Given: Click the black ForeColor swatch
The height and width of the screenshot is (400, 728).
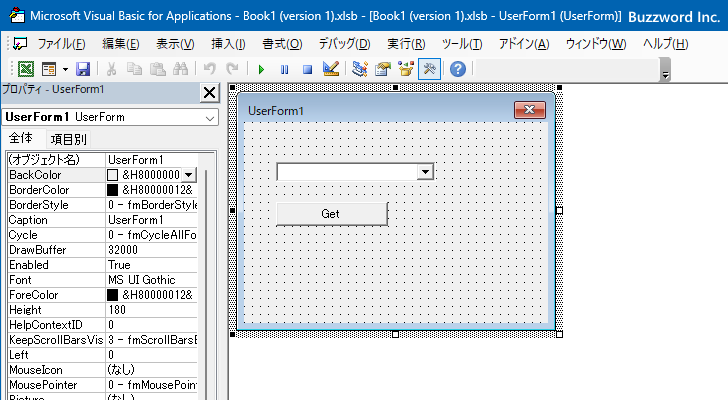Looking at the screenshot, I should click(112, 295).
